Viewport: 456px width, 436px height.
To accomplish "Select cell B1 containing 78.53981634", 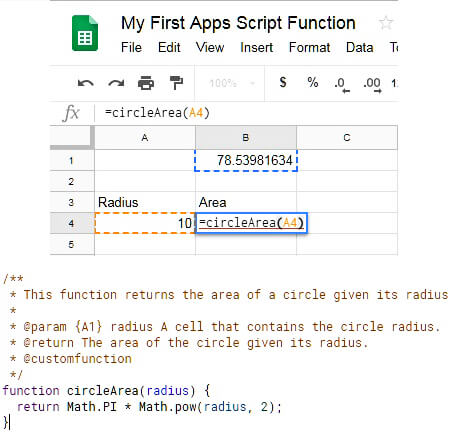I will 246,160.
